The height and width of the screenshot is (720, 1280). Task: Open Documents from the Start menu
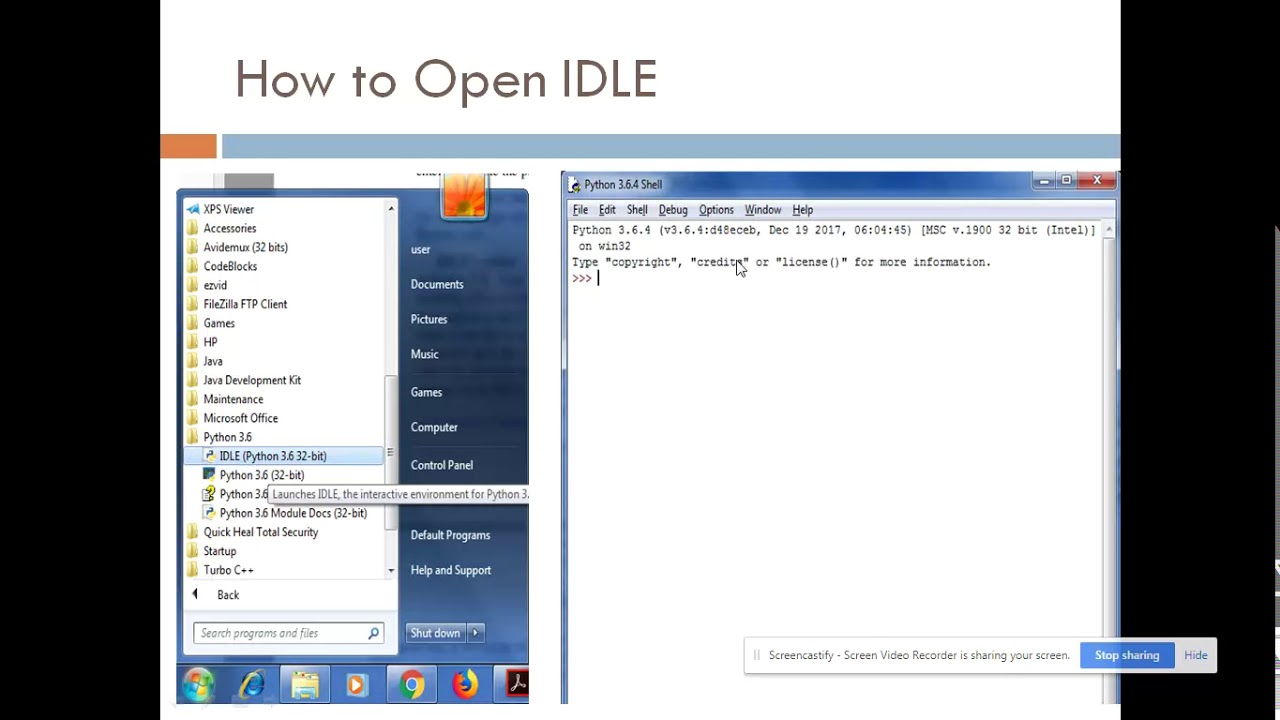(x=437, y=284)
